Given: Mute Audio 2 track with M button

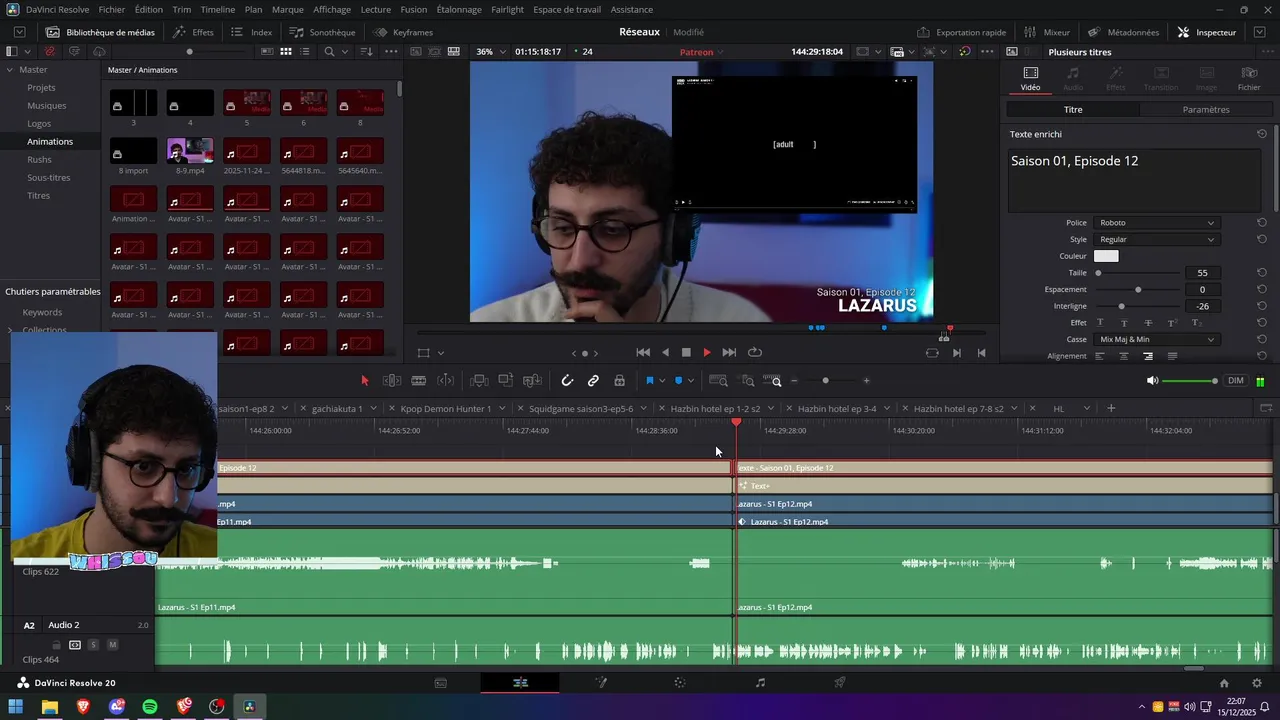Looking at the screenshot, I should pos(112,645).
